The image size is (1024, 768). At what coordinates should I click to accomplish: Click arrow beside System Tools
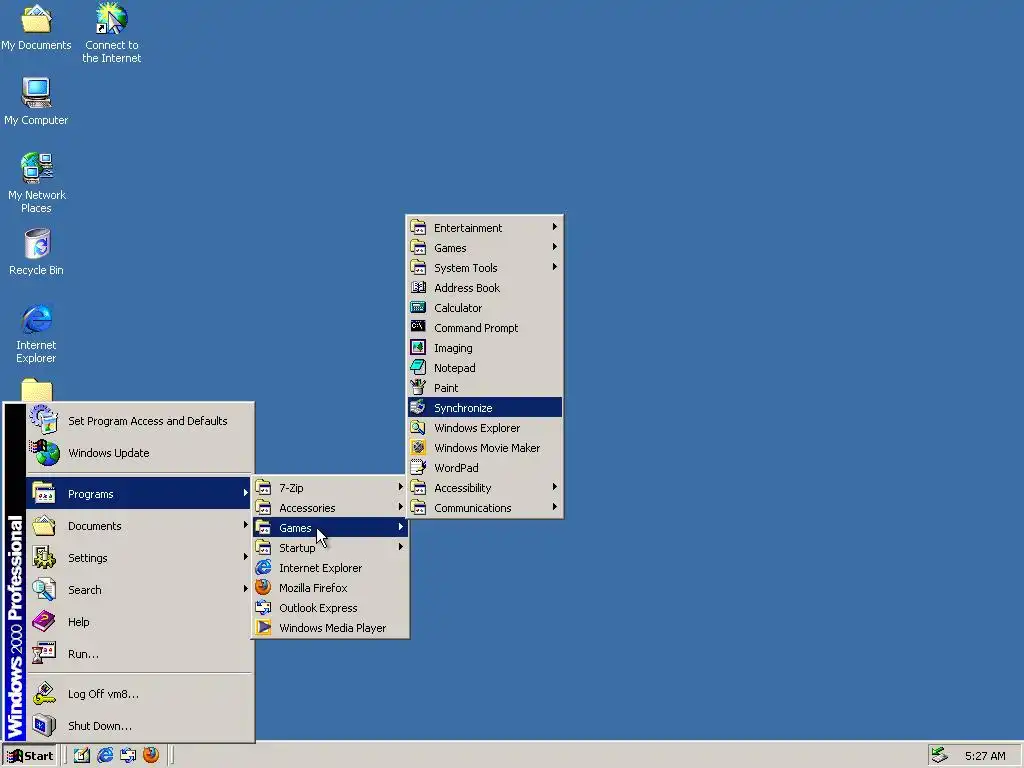click(554, 267)
